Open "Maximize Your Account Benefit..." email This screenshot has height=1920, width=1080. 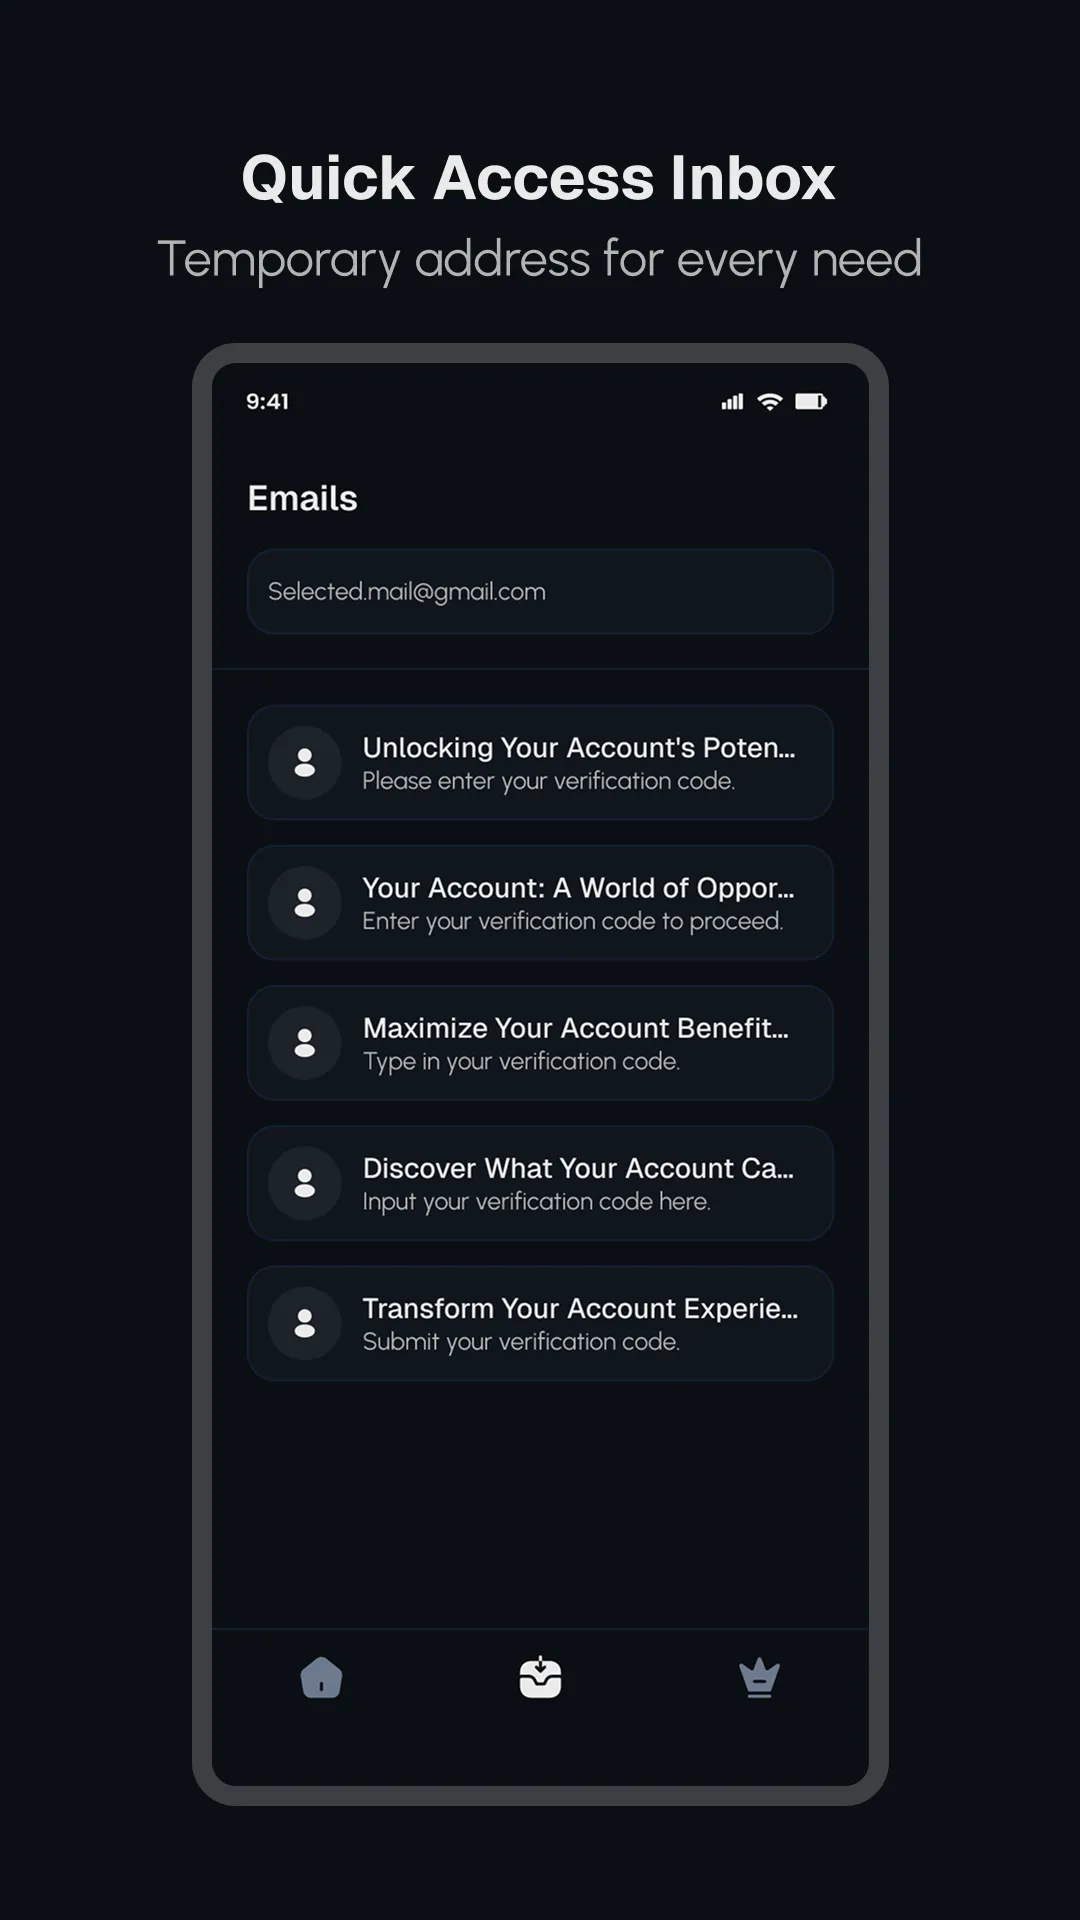pos(576,1028)
